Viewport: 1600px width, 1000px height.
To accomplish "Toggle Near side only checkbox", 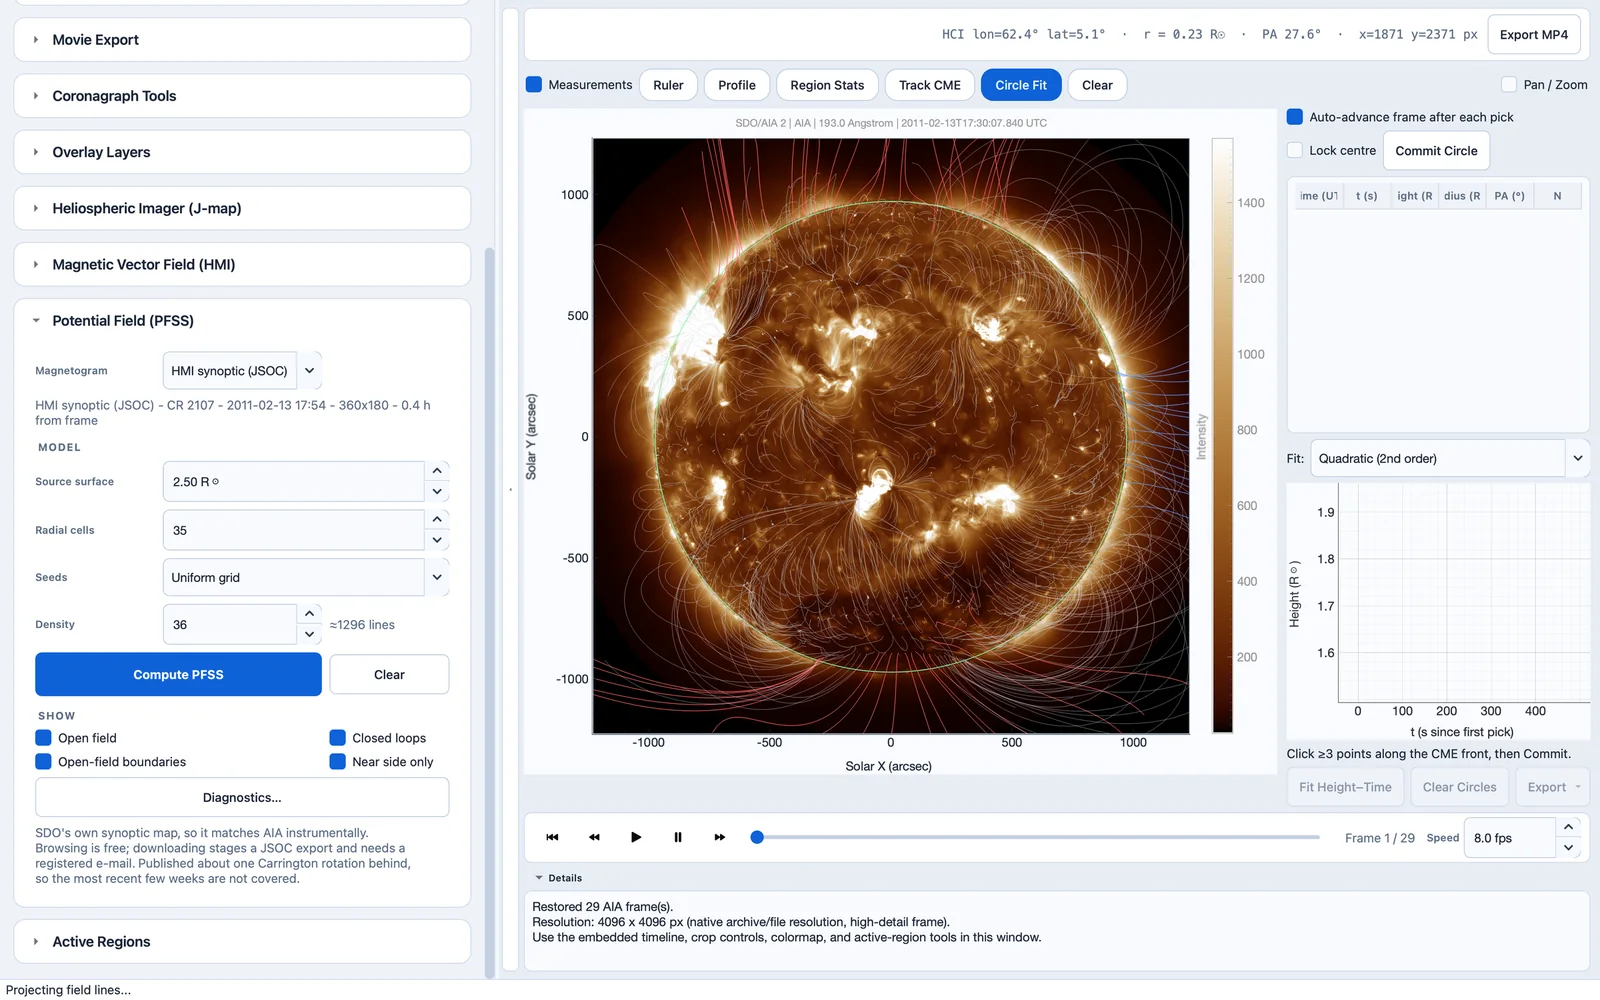I will [x=338, y=762].
